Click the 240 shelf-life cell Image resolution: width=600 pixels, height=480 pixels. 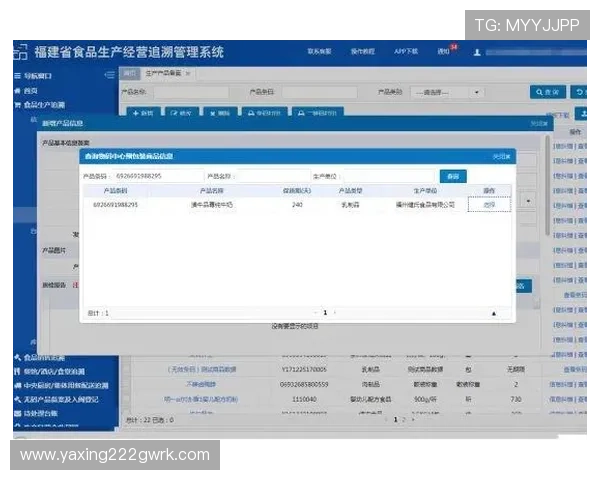tap(297, 205)
